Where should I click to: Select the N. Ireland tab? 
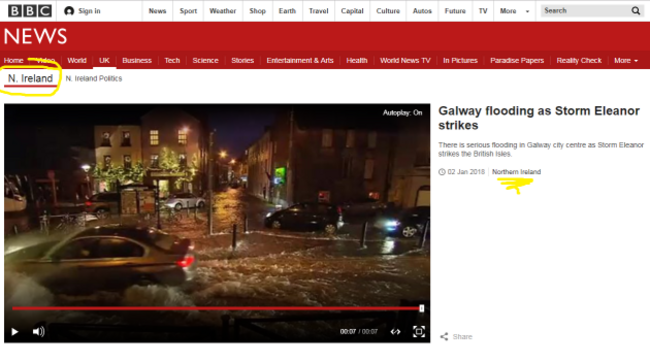(x=30, y=78)
